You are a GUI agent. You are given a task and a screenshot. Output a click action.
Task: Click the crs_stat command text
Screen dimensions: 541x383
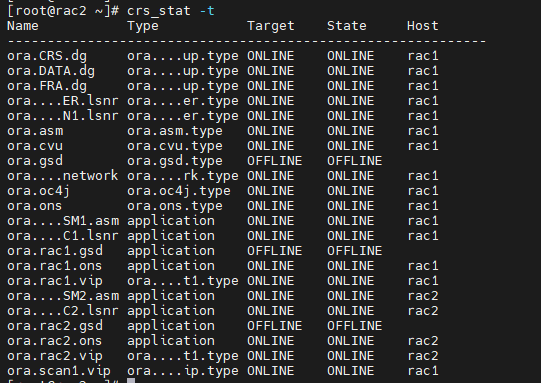[x=158, y=11]
